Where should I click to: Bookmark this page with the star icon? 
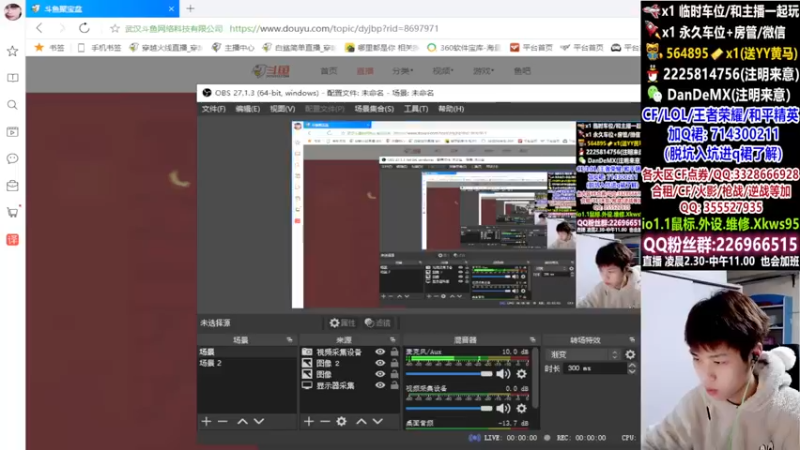[x=115, y=29]
